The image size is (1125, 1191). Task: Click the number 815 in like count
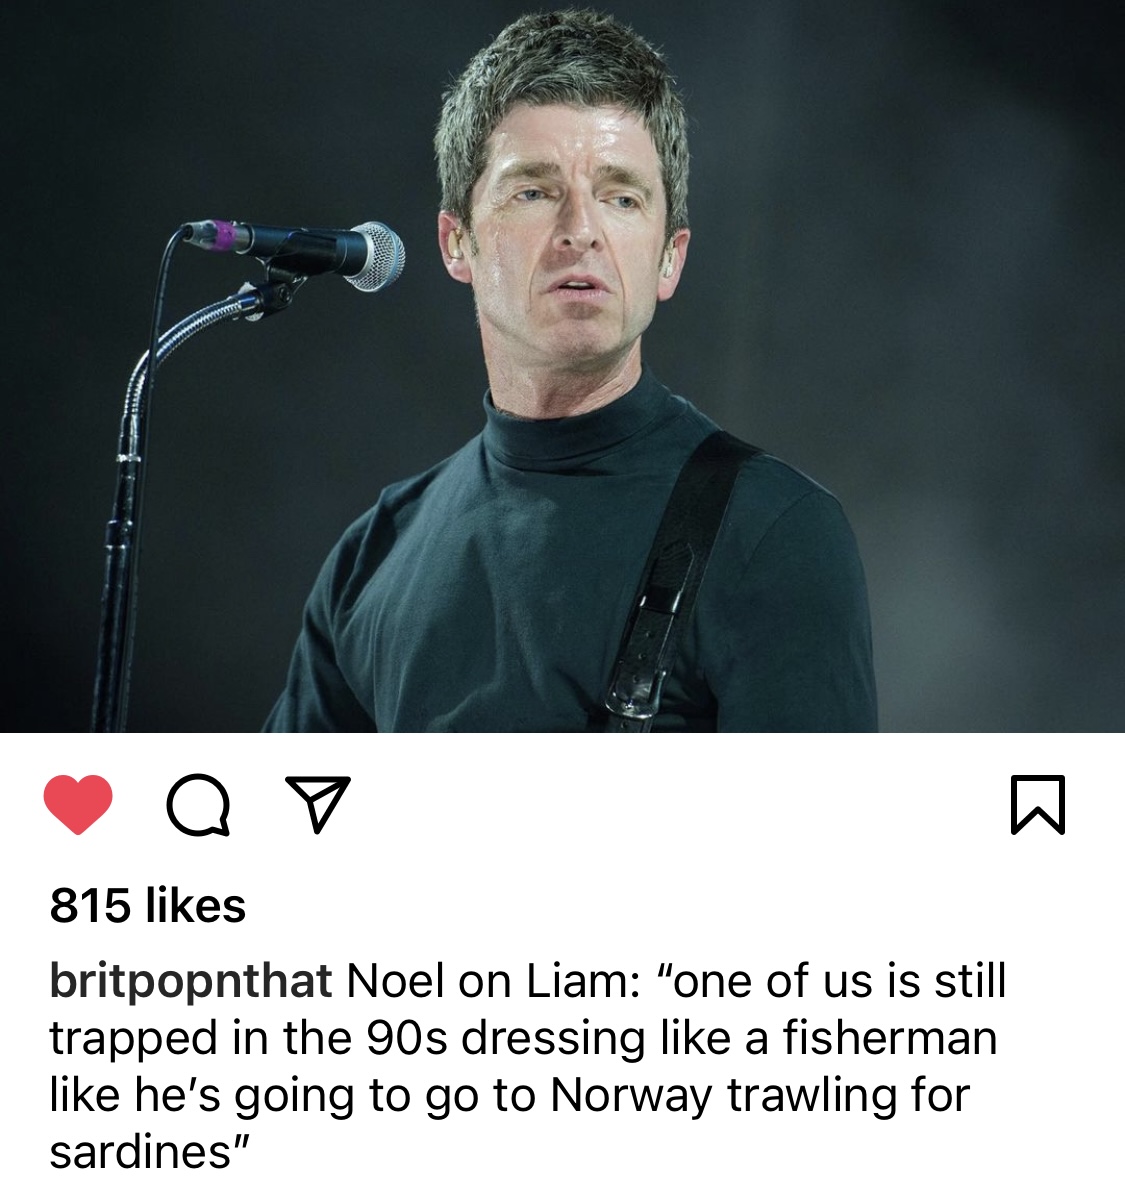pyautogui.click(x=90, y=905)
